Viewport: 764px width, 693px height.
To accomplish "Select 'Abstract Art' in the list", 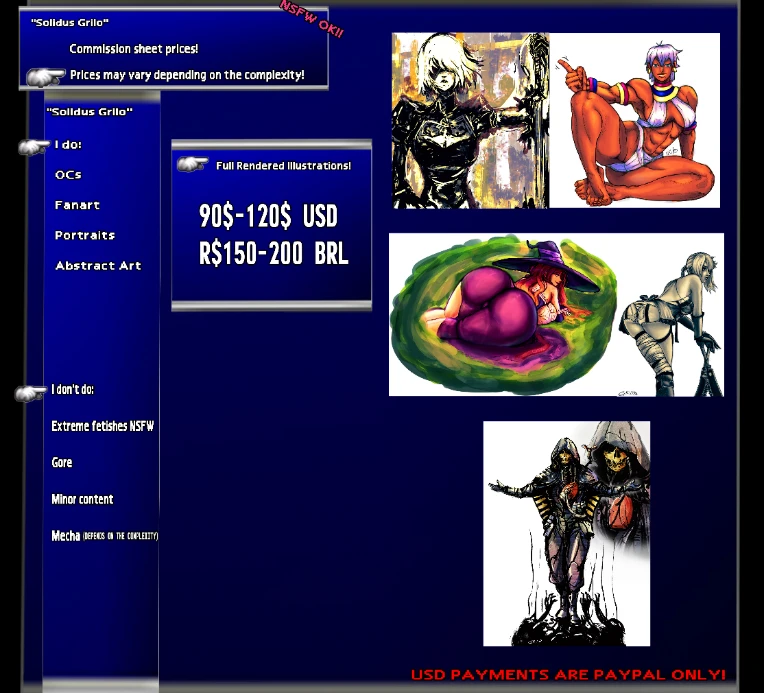I will (98, 266).
